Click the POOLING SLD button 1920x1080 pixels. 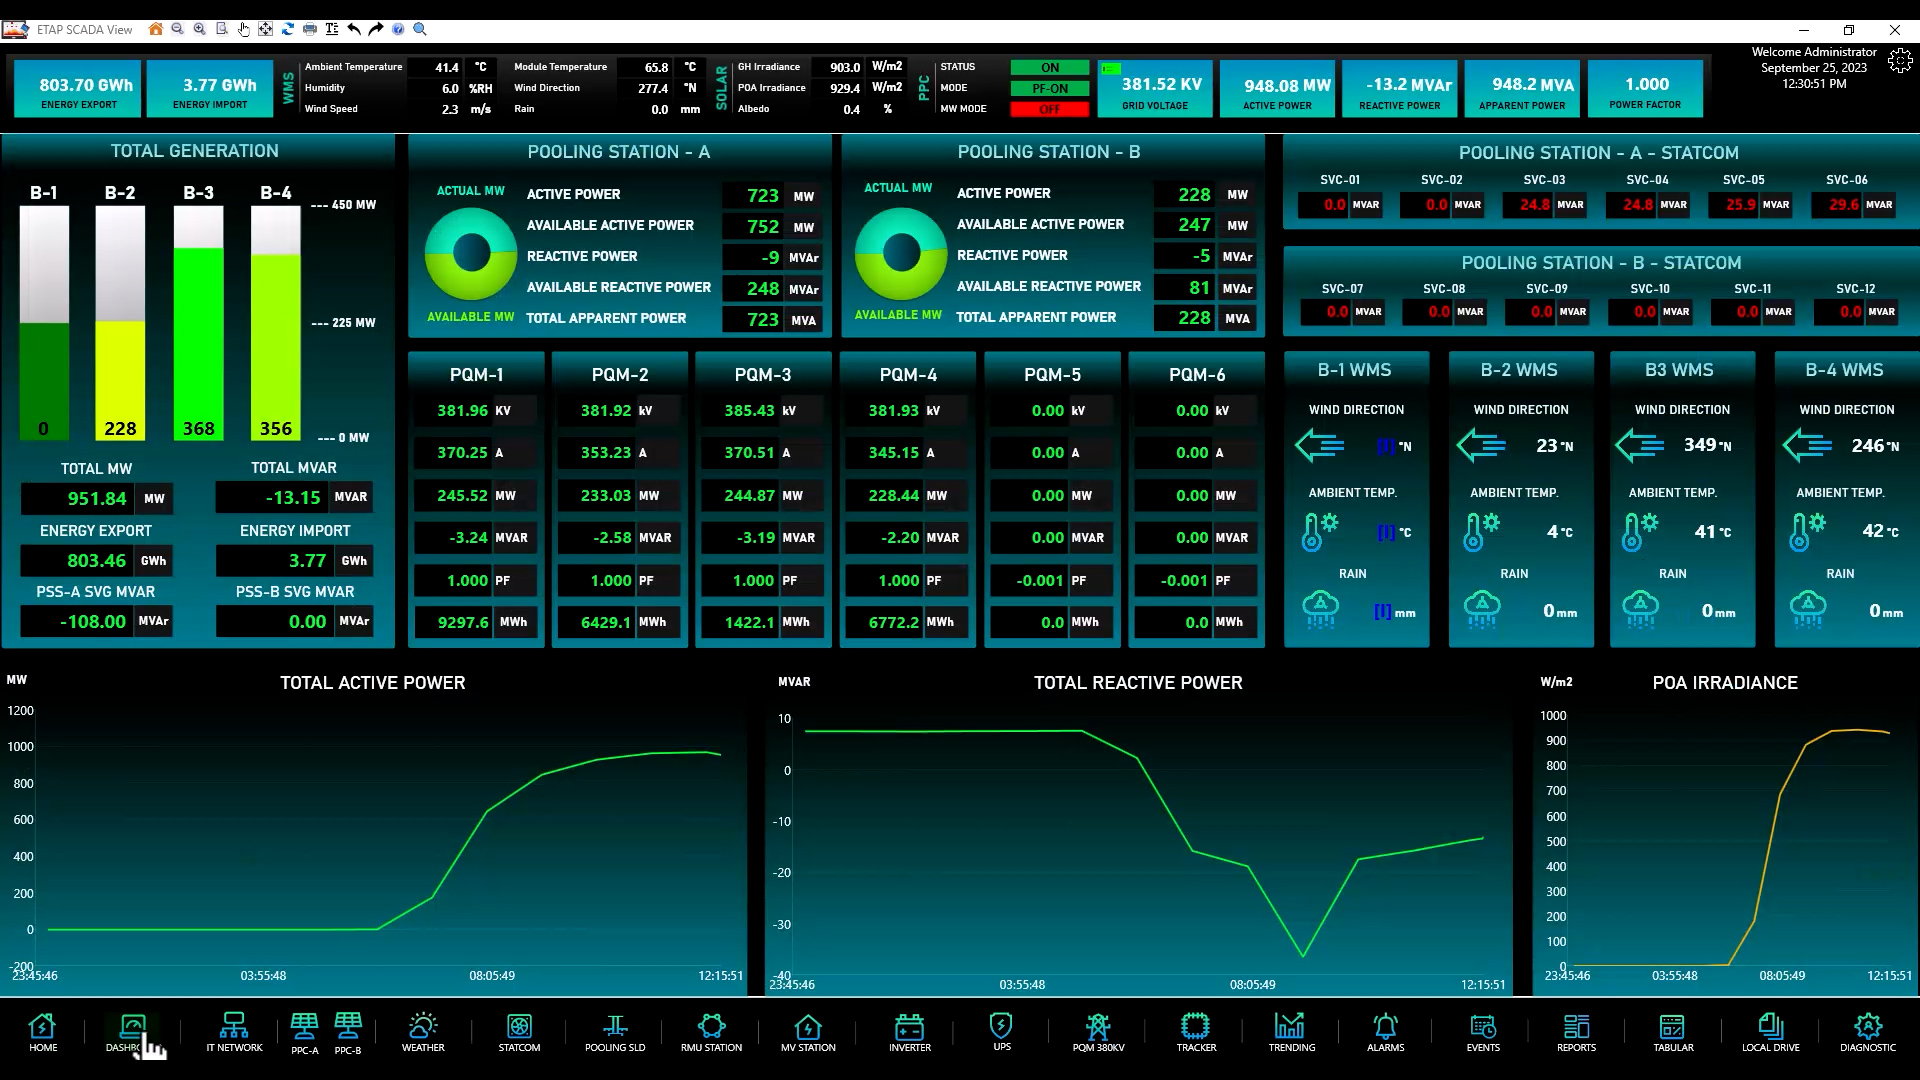tap(615, 1032)
